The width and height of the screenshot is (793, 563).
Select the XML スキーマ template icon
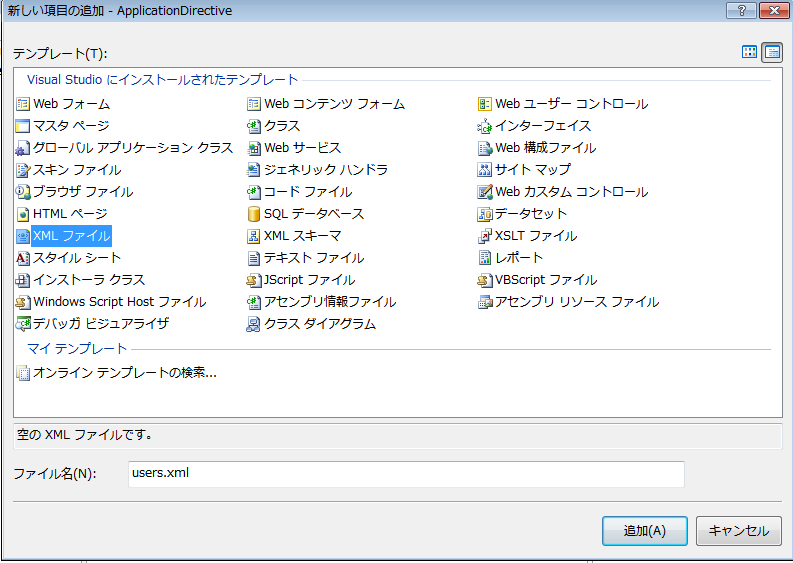pyautogui.click(x=253, y=236)
